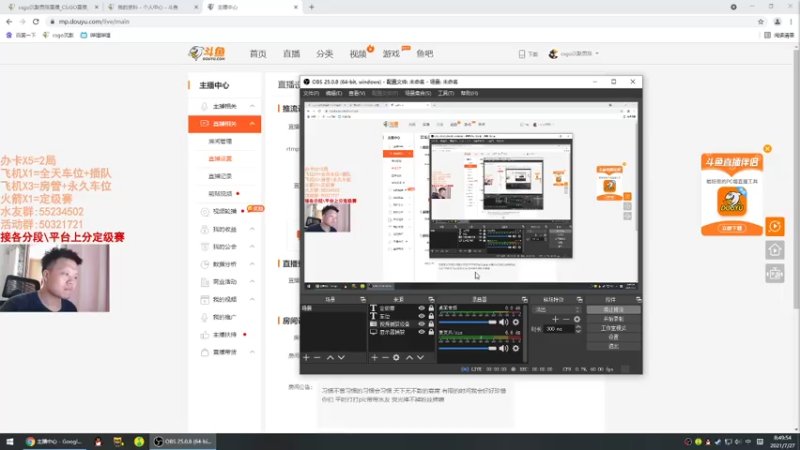Open 设置 settings button in OBS controls
The image size is (800, 450).
coord(613,337)
